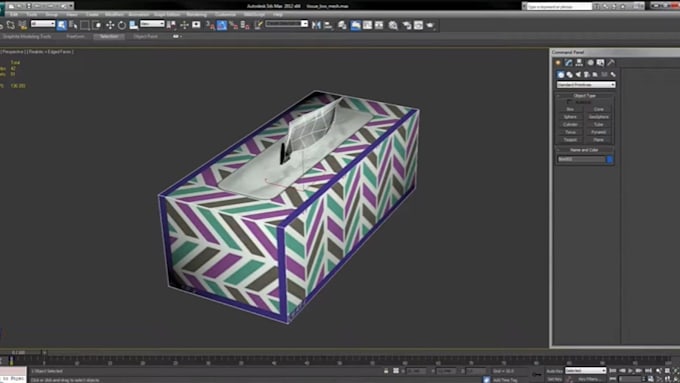Activate the Select and Rotate tool

pyautogui.click(x=122, y=25)
